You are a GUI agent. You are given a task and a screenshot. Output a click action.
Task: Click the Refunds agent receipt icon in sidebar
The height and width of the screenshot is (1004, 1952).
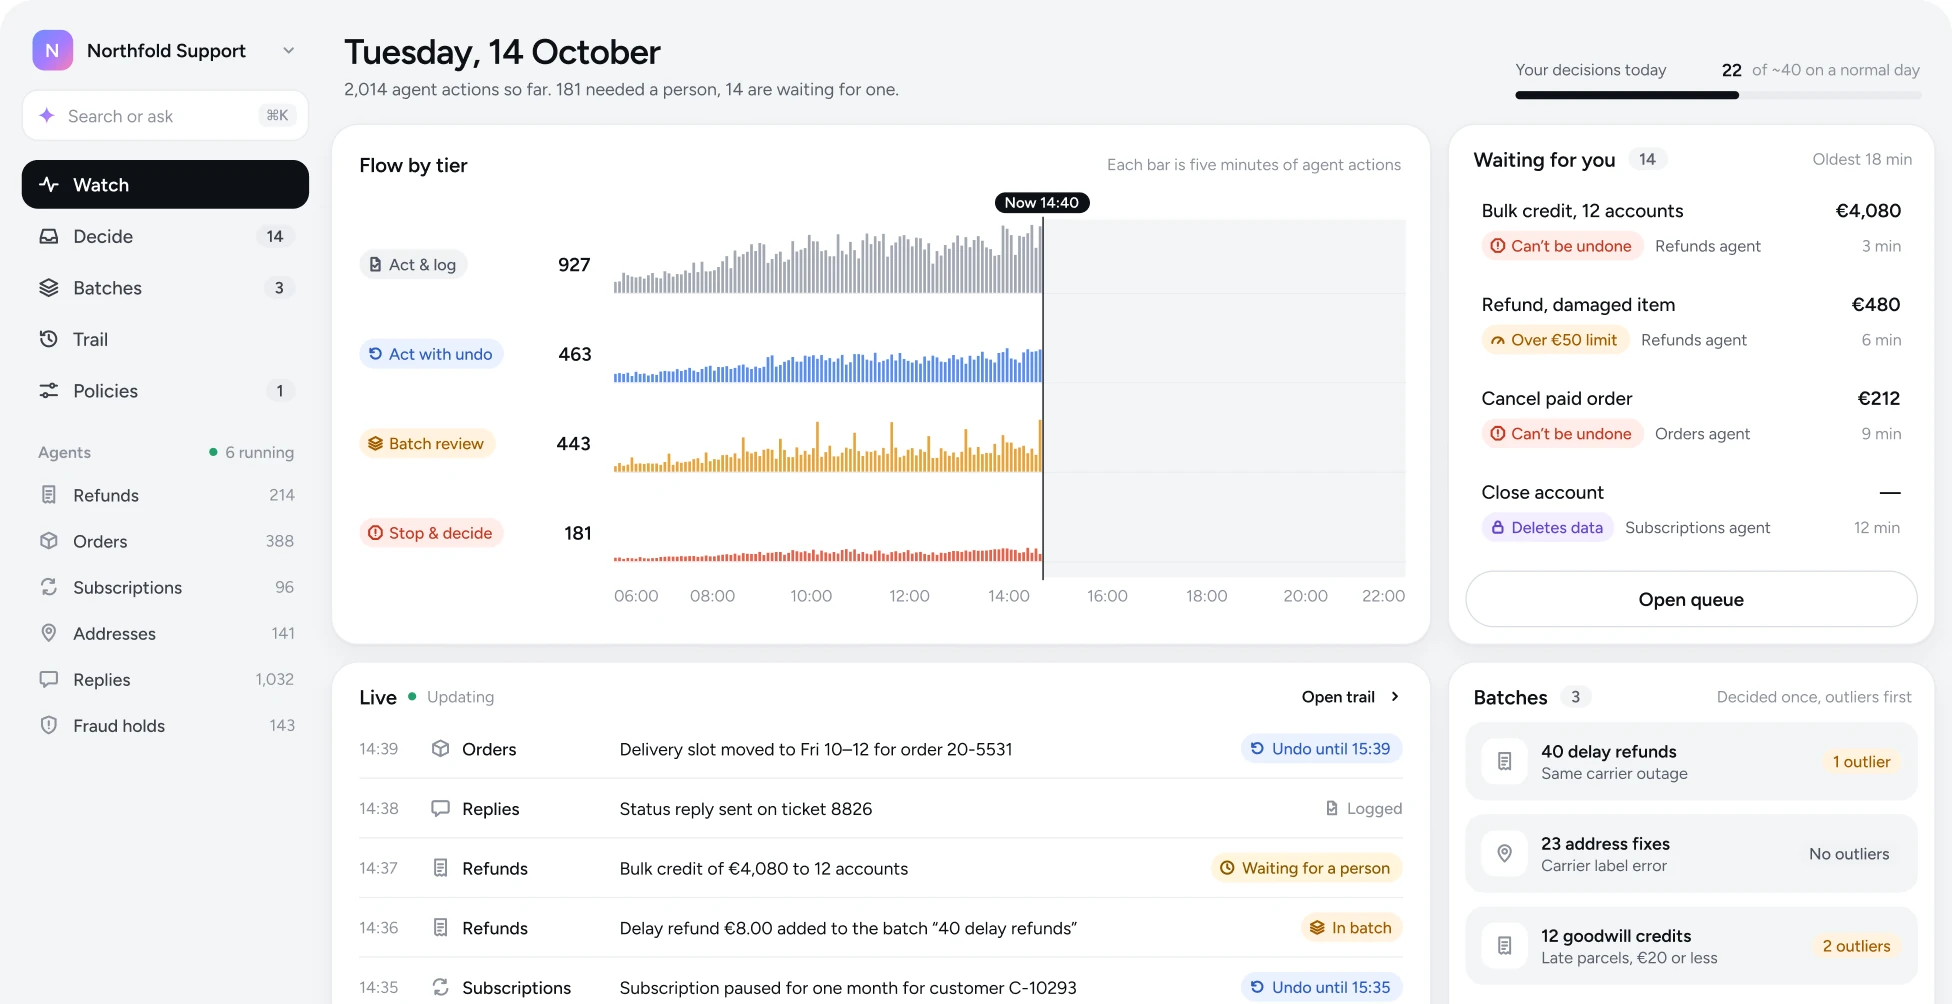tap(48, 495)
